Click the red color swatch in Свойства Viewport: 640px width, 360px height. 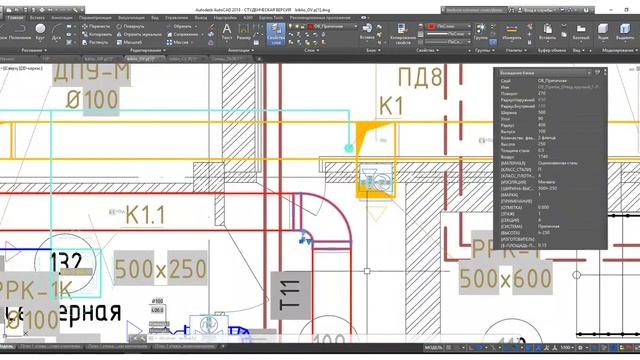pyautogui.click(x=431, y=26)
